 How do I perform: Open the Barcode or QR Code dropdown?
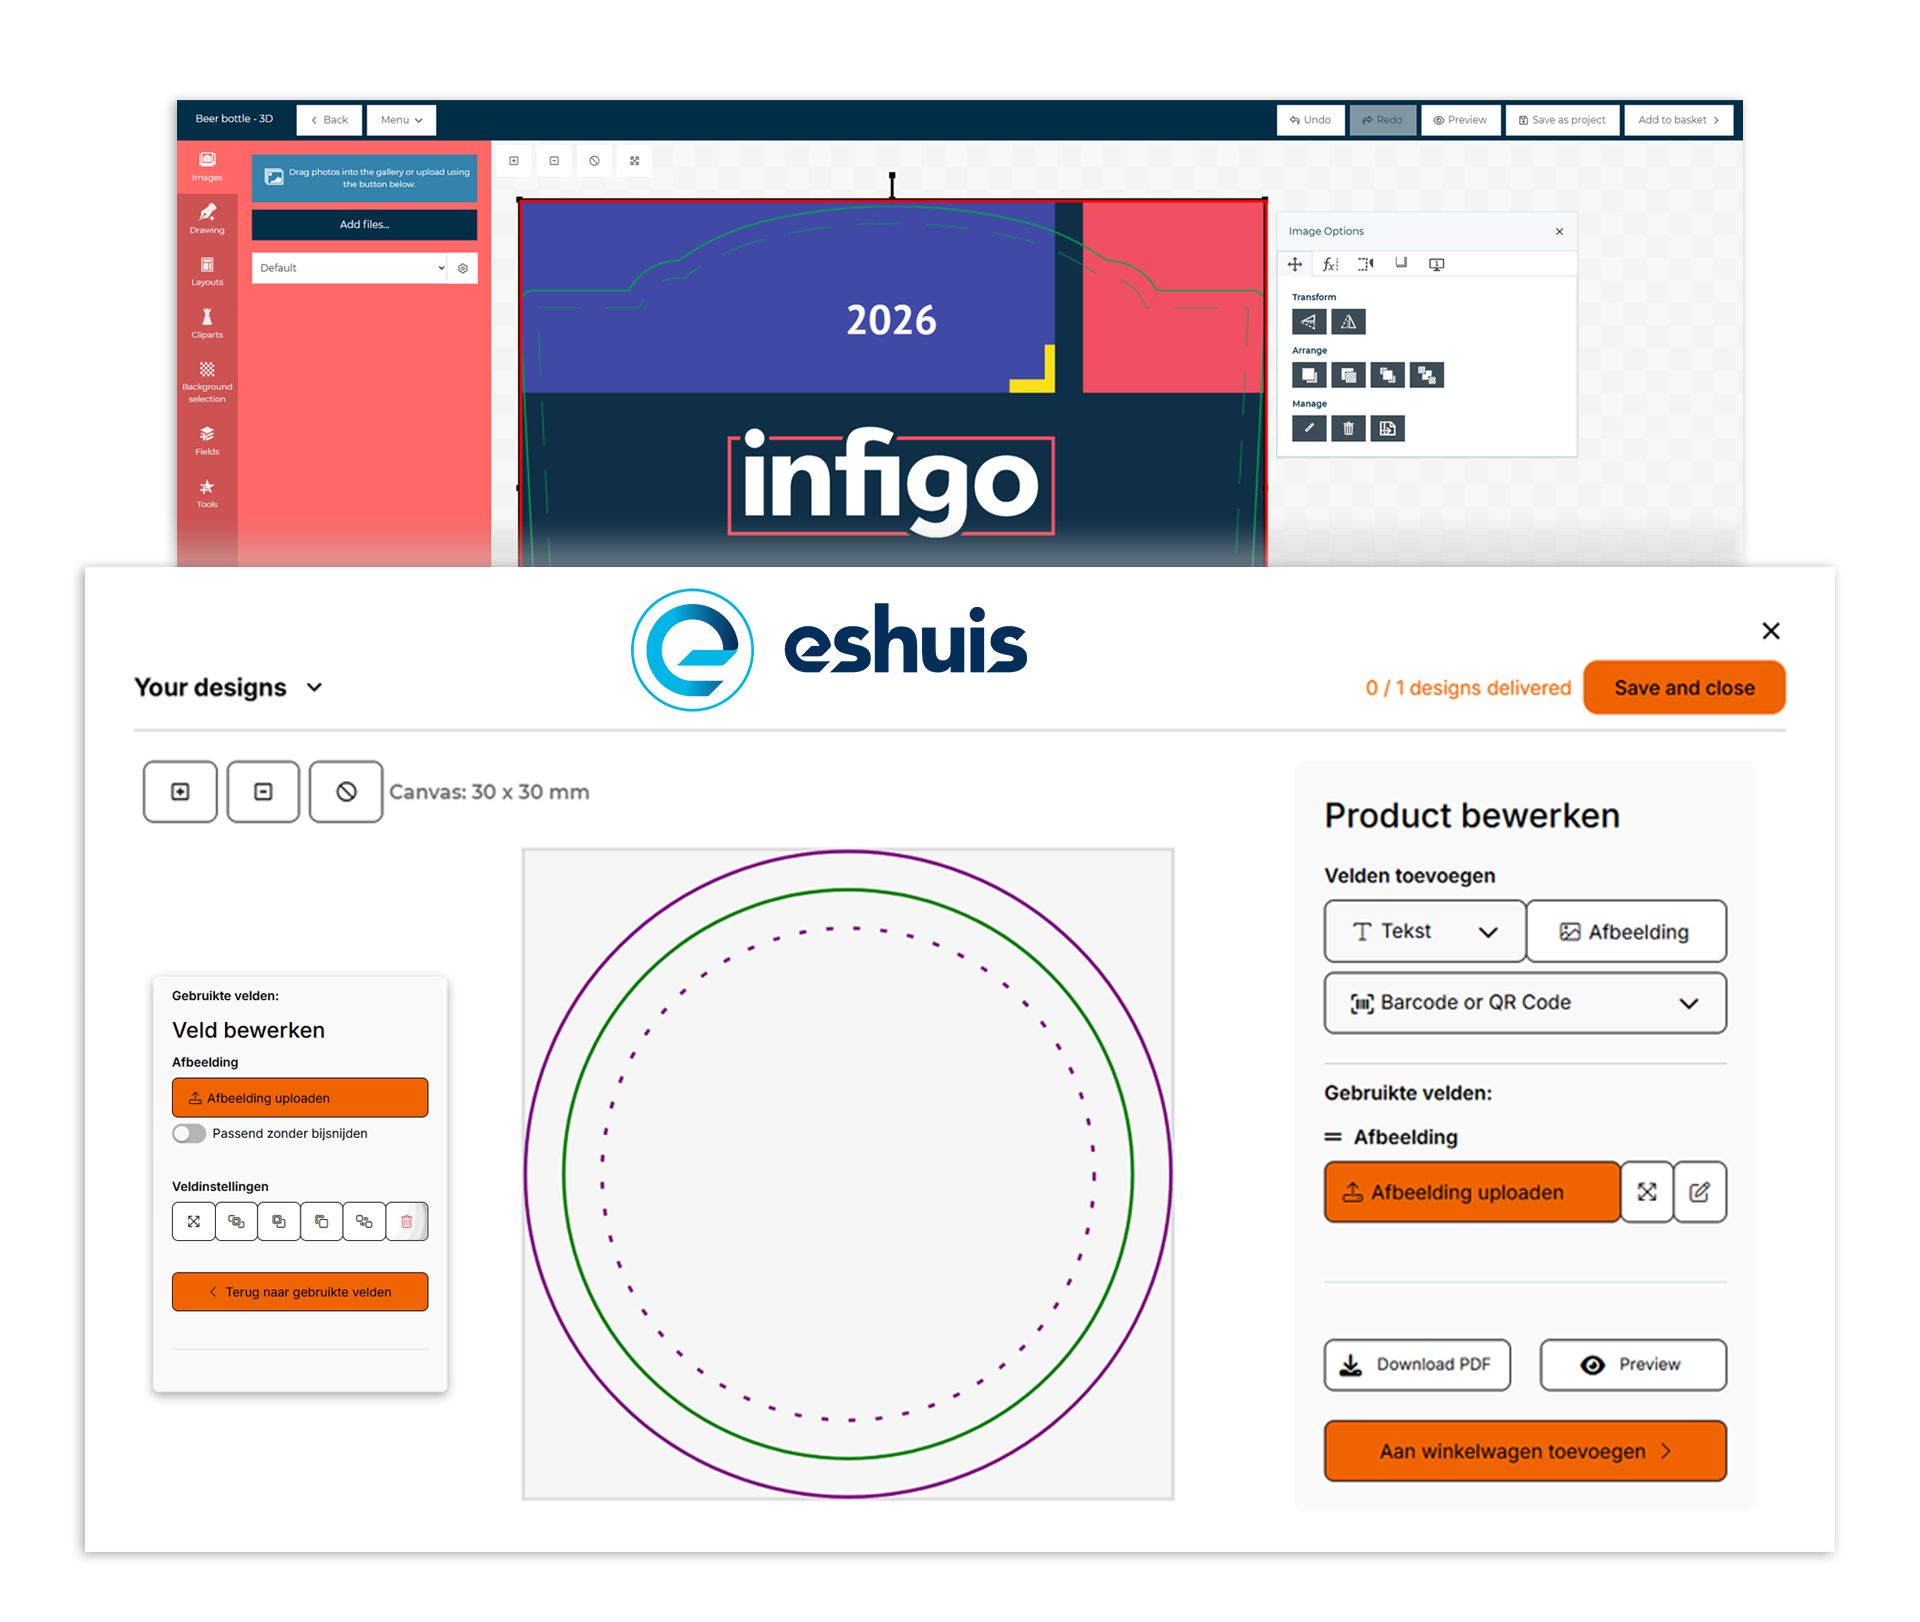coord(1525,1003)
